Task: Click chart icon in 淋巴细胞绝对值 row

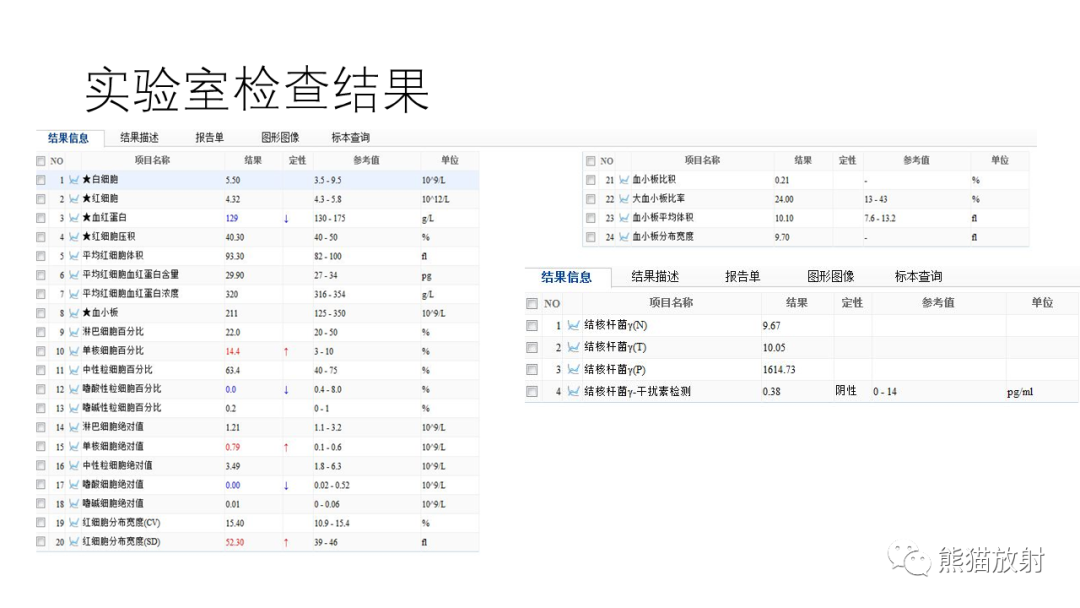Action: click(x=74, y=428)
